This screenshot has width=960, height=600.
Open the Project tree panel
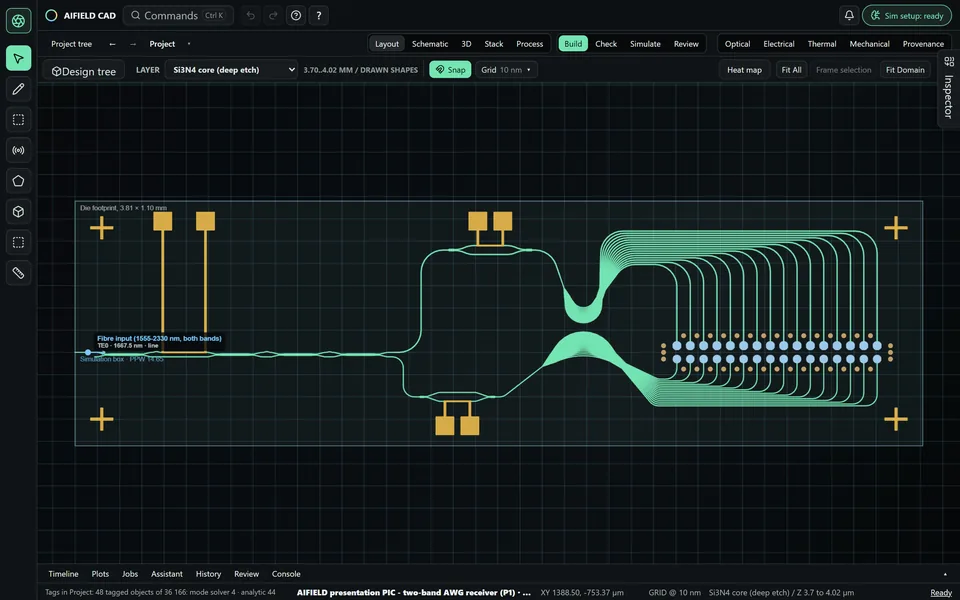pyautogui.click(x=72, y=44)
